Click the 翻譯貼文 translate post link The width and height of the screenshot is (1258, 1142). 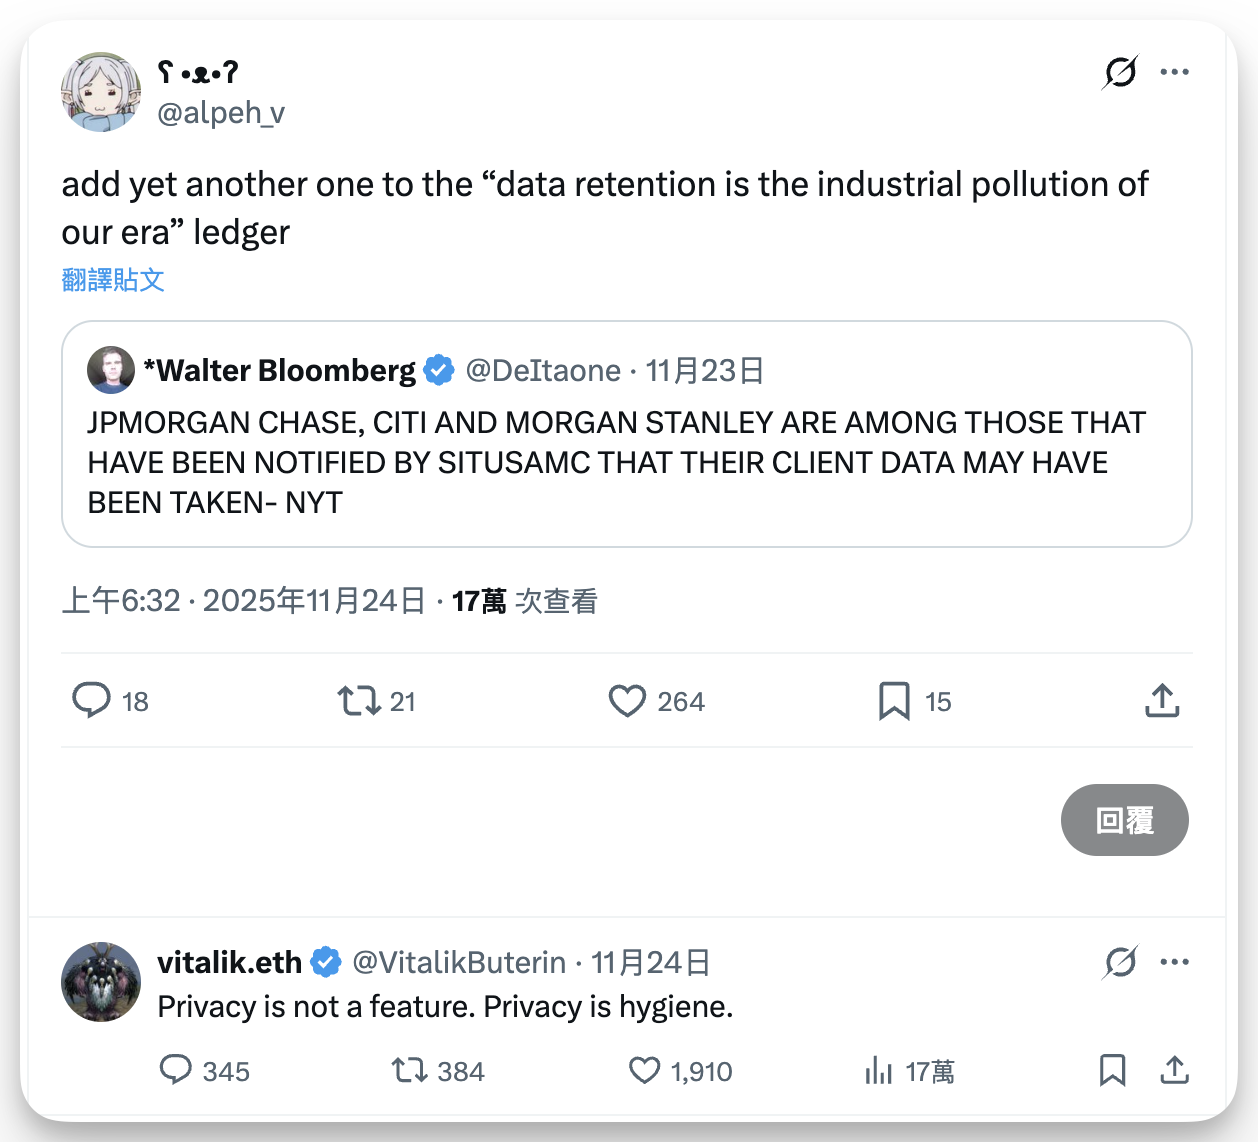(x=113, y=280)
